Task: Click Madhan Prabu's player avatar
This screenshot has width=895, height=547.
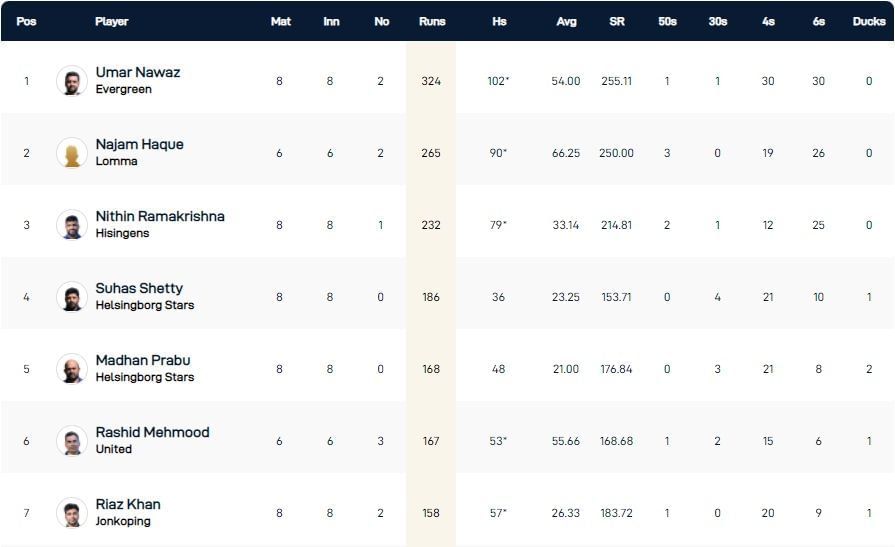Action: pyautogui.click(x=72, y=369)
